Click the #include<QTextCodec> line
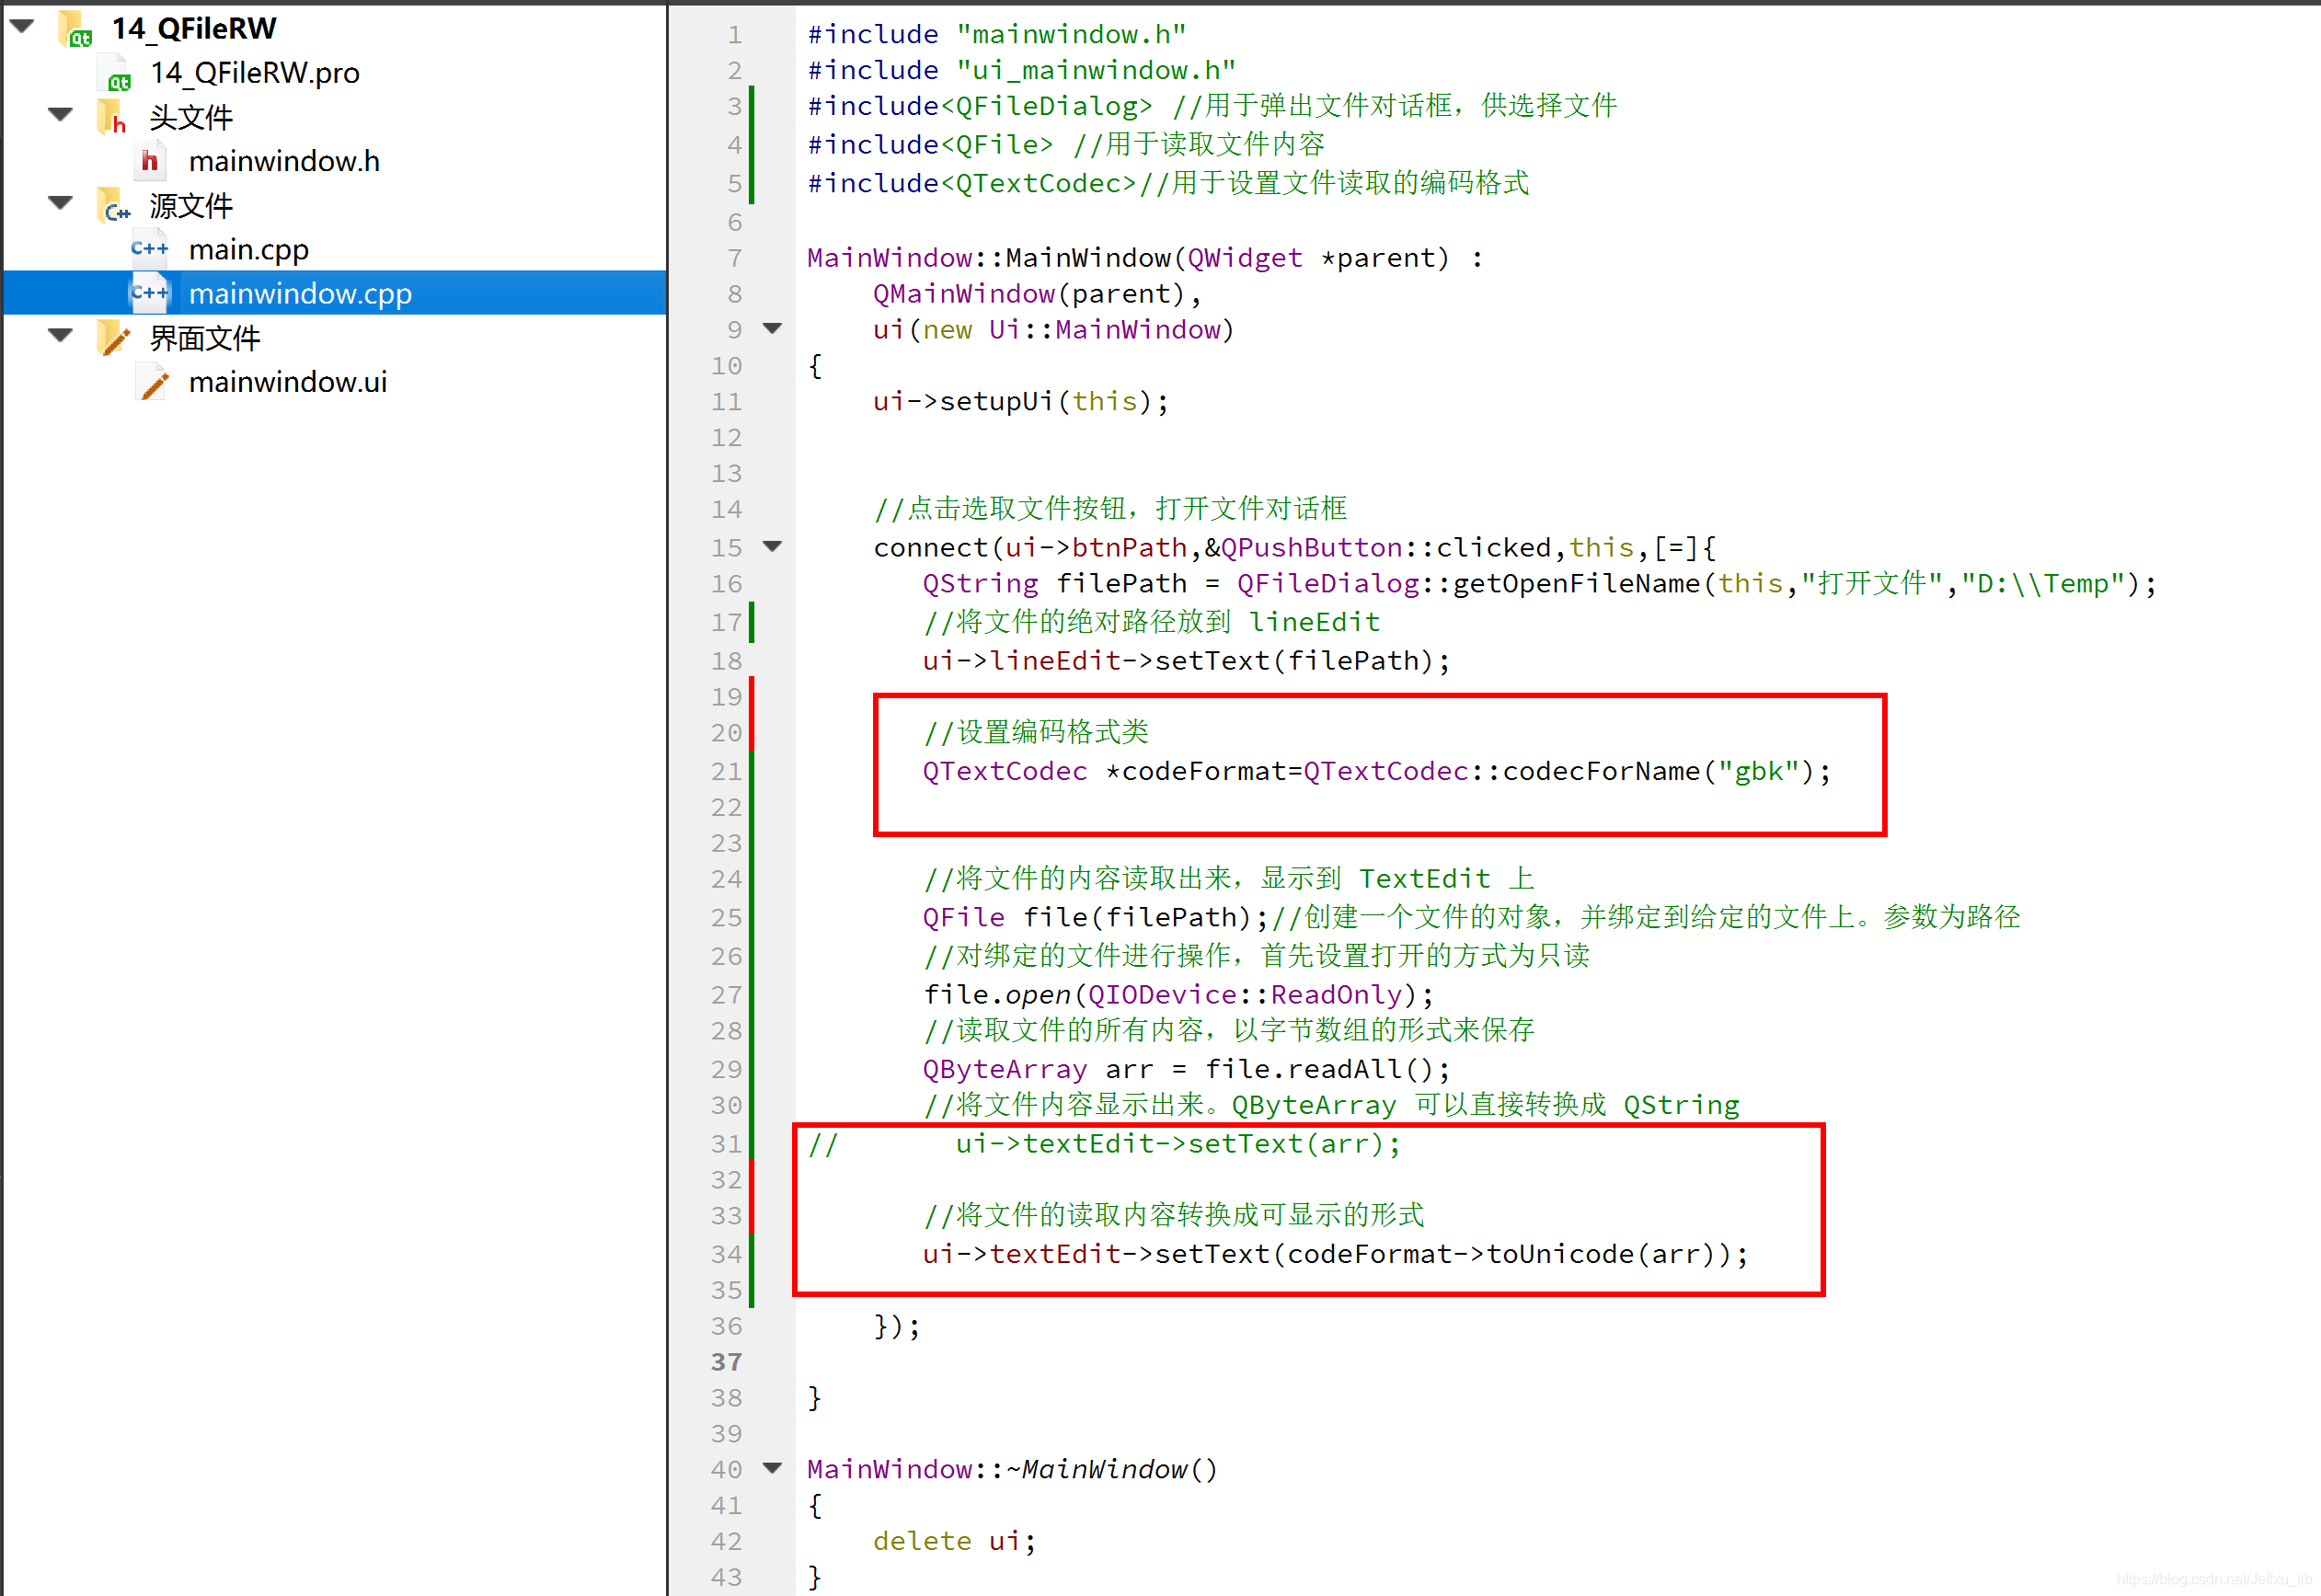The width and height of the screenshot is (2321, 1596). pyautogui.click(x=1168, y=184)
